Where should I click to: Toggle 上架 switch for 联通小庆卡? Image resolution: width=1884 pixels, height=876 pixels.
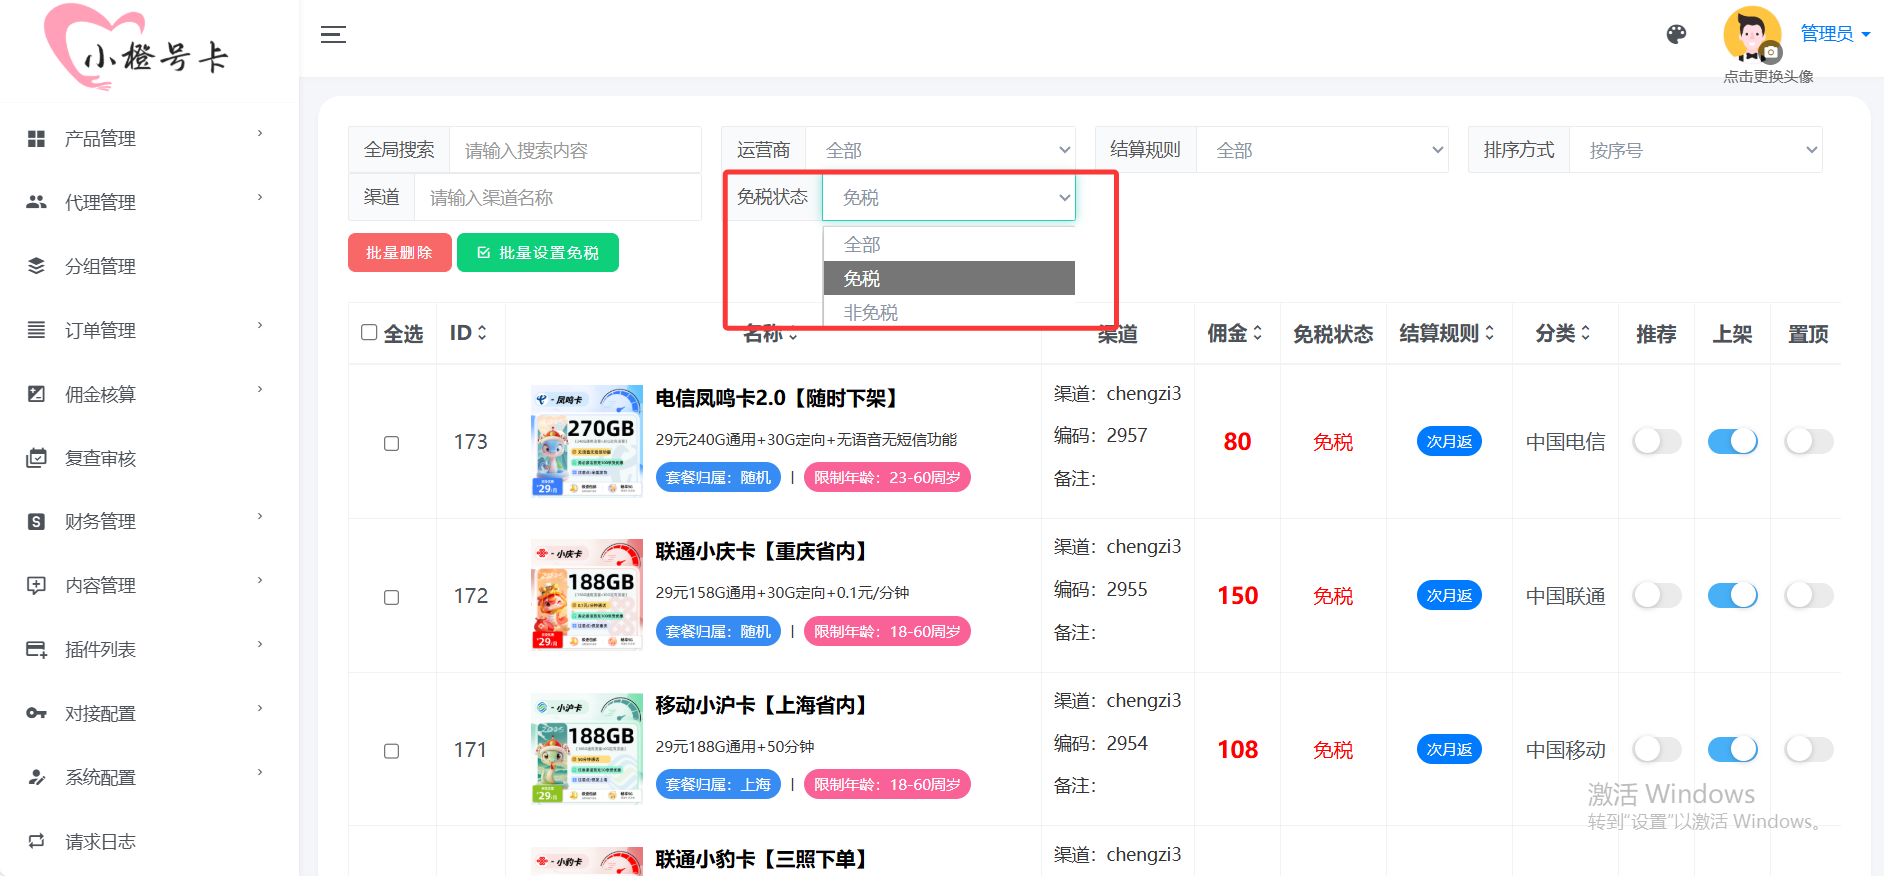tap(1732, 595)
